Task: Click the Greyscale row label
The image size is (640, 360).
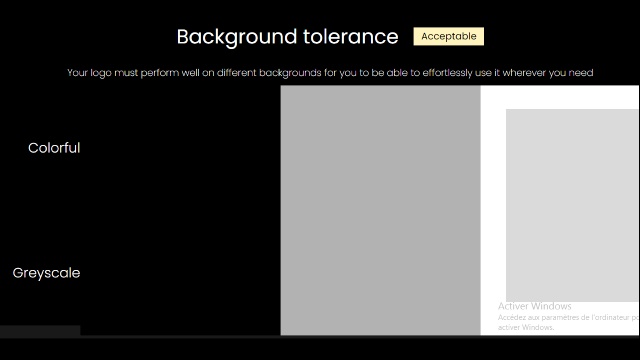Action: tap(46, 273)
